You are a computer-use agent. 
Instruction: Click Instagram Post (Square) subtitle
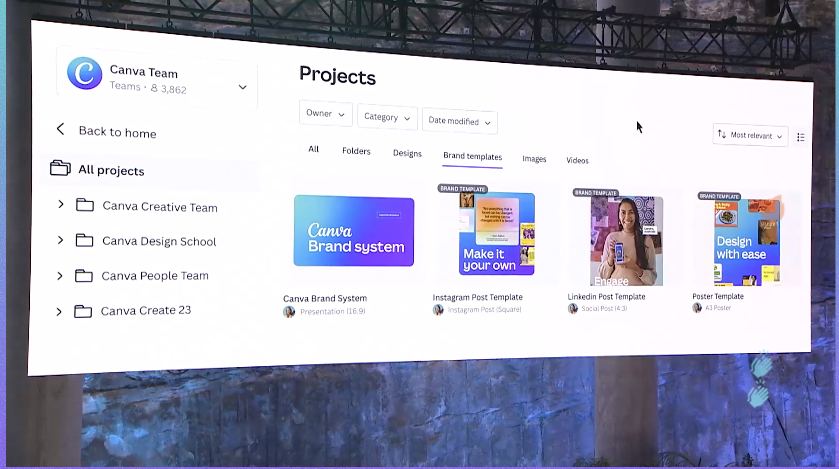(x=484, y=310)
